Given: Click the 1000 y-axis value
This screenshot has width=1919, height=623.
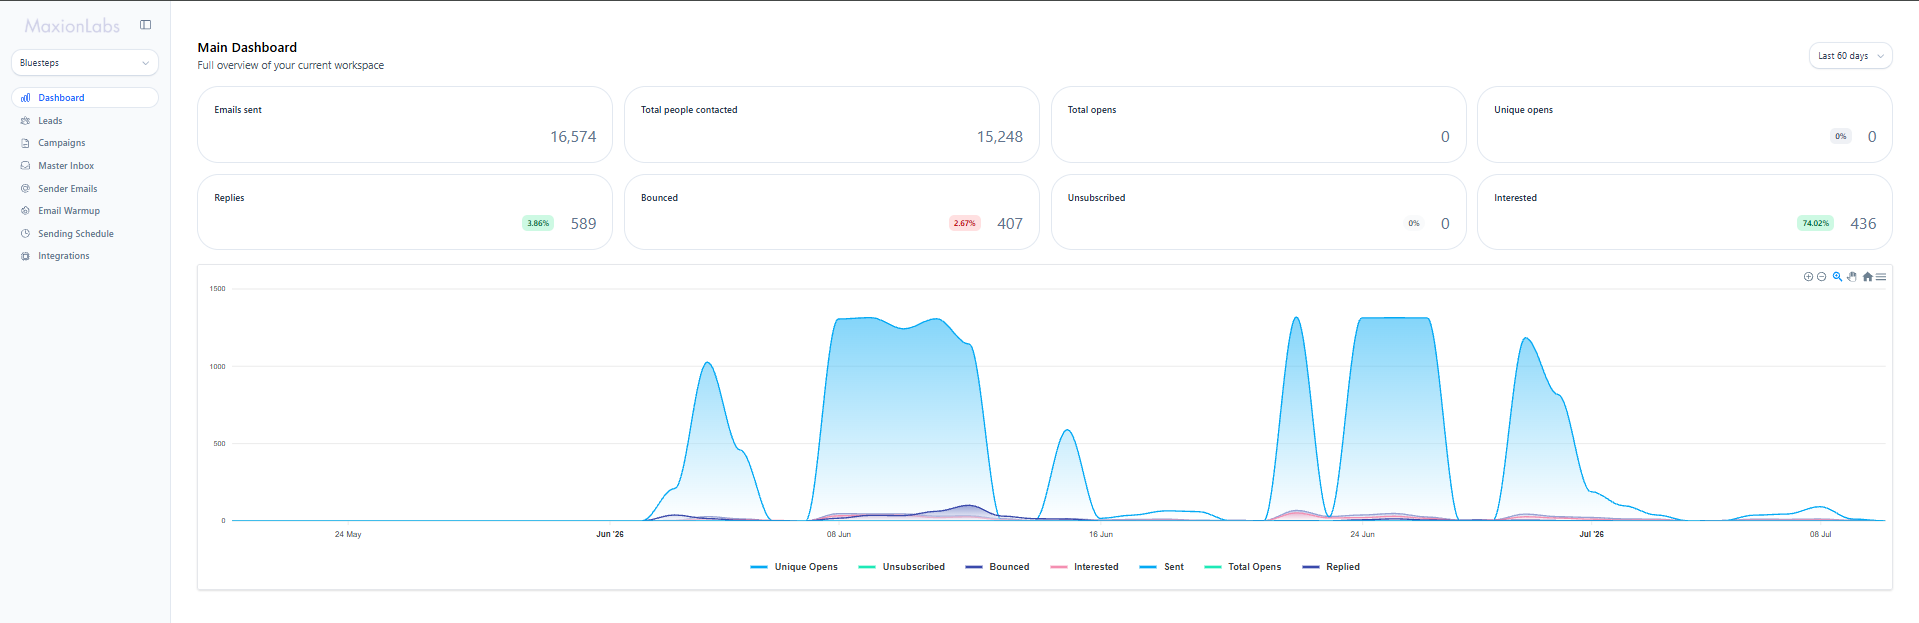Looking at the screenshot, I should click(x=217, y=367).
